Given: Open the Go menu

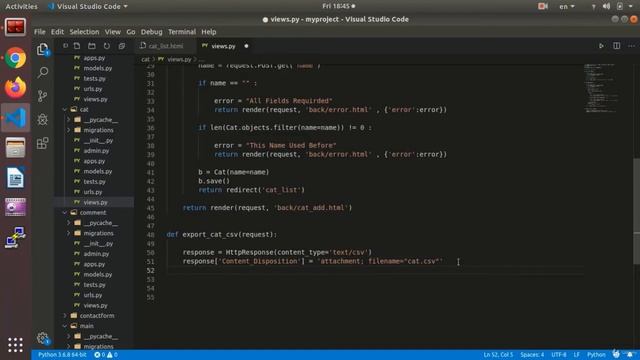Looking at the screenshot, I should [131, 32].
